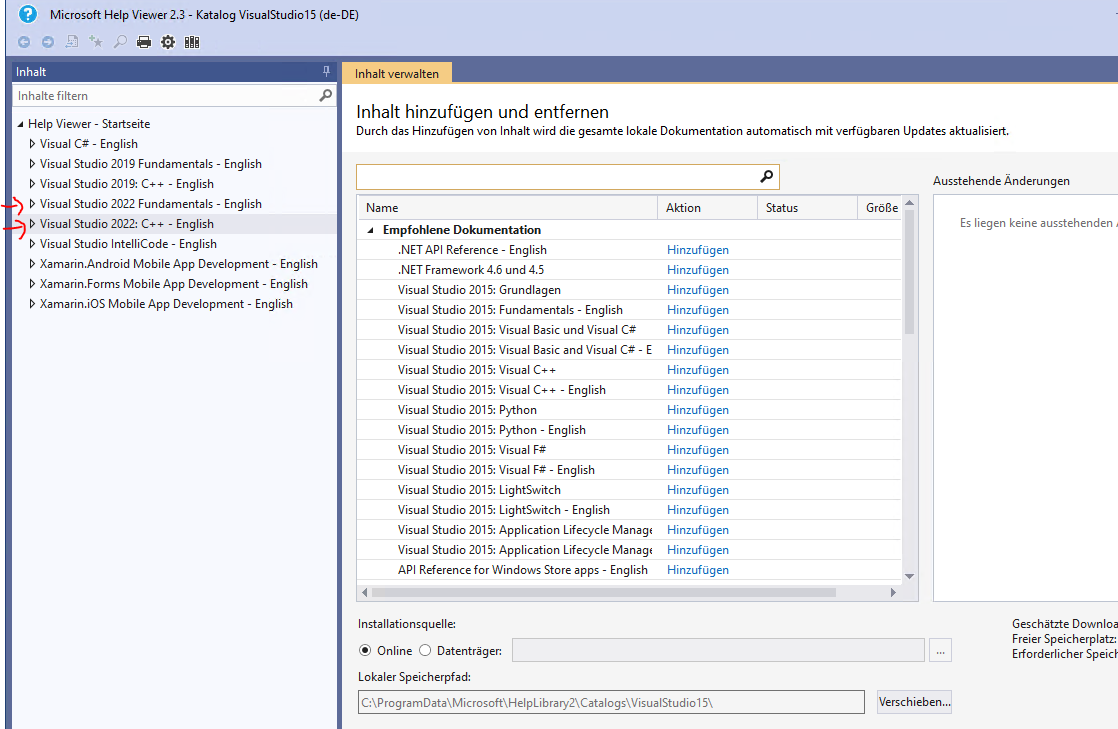Click Hinzufügen for Visual Studio 2015: Python
The height and width of the screenshot is (729, 1118).
[697, 409]
